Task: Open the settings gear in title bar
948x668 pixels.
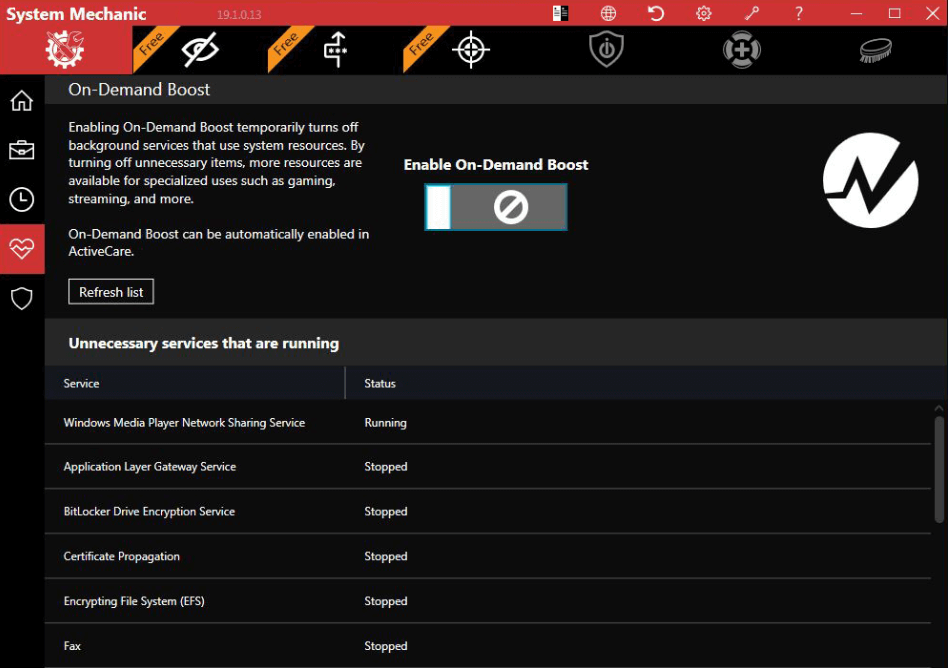Action: (704, 13)
